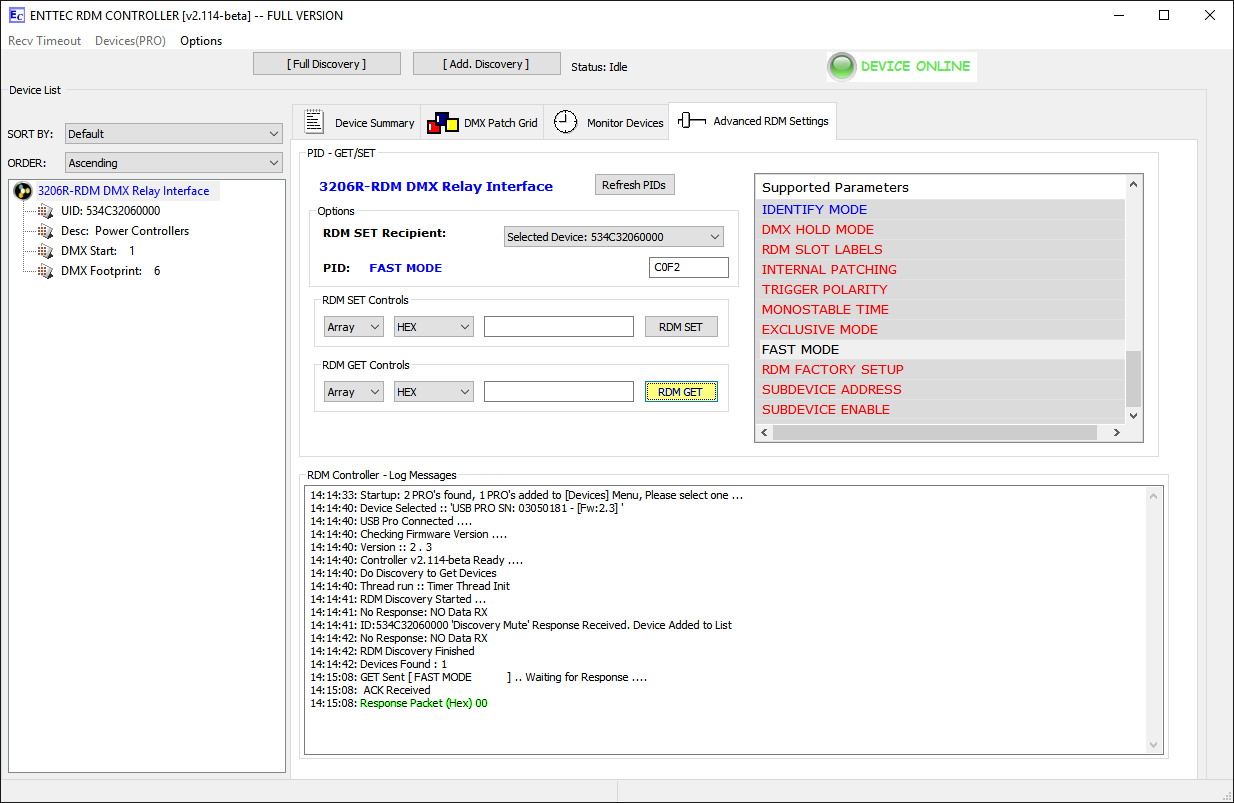The height and width of the screenshot is (803, 1234).
Task: Open the RDM GET HEX format dropdown
Action: (433, 392)
